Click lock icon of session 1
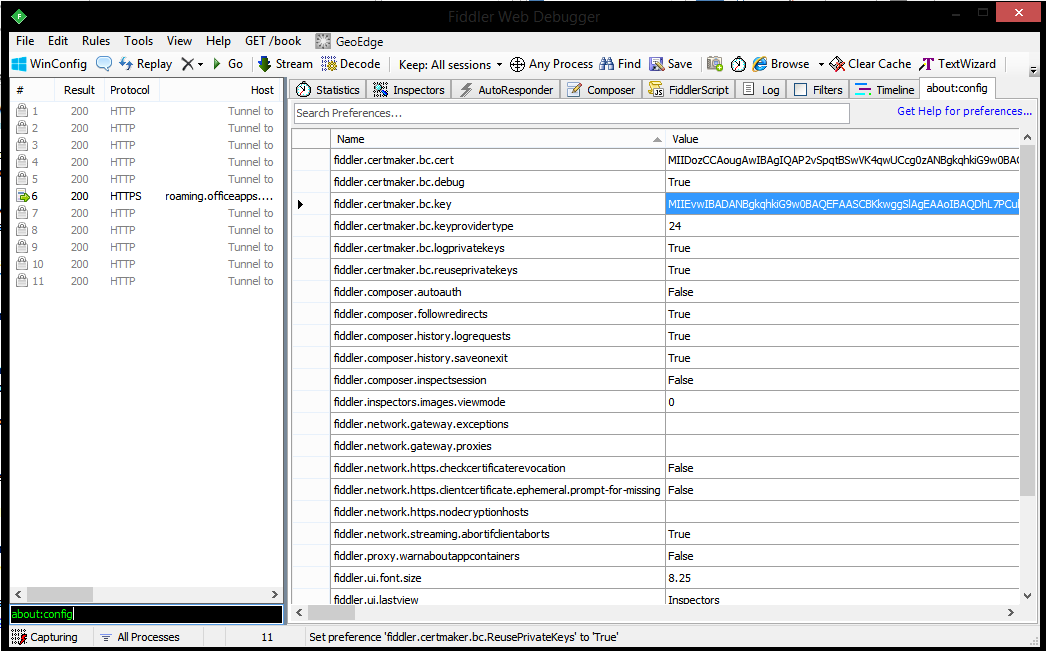The width and height of the screenshot is (1046, 651). 22,111
